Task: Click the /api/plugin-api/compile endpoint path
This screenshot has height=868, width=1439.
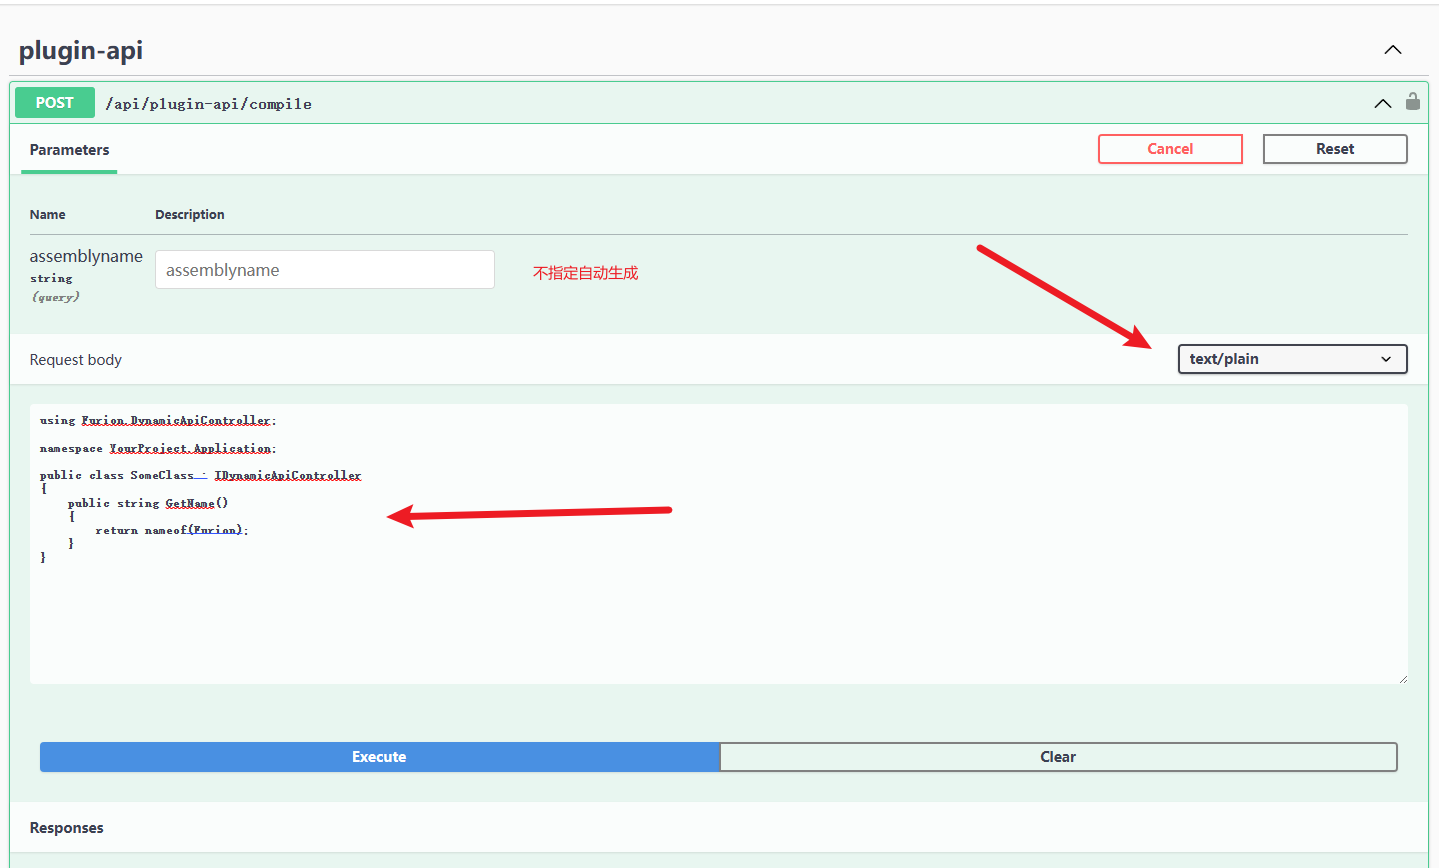Action: [x=208, y=104]
